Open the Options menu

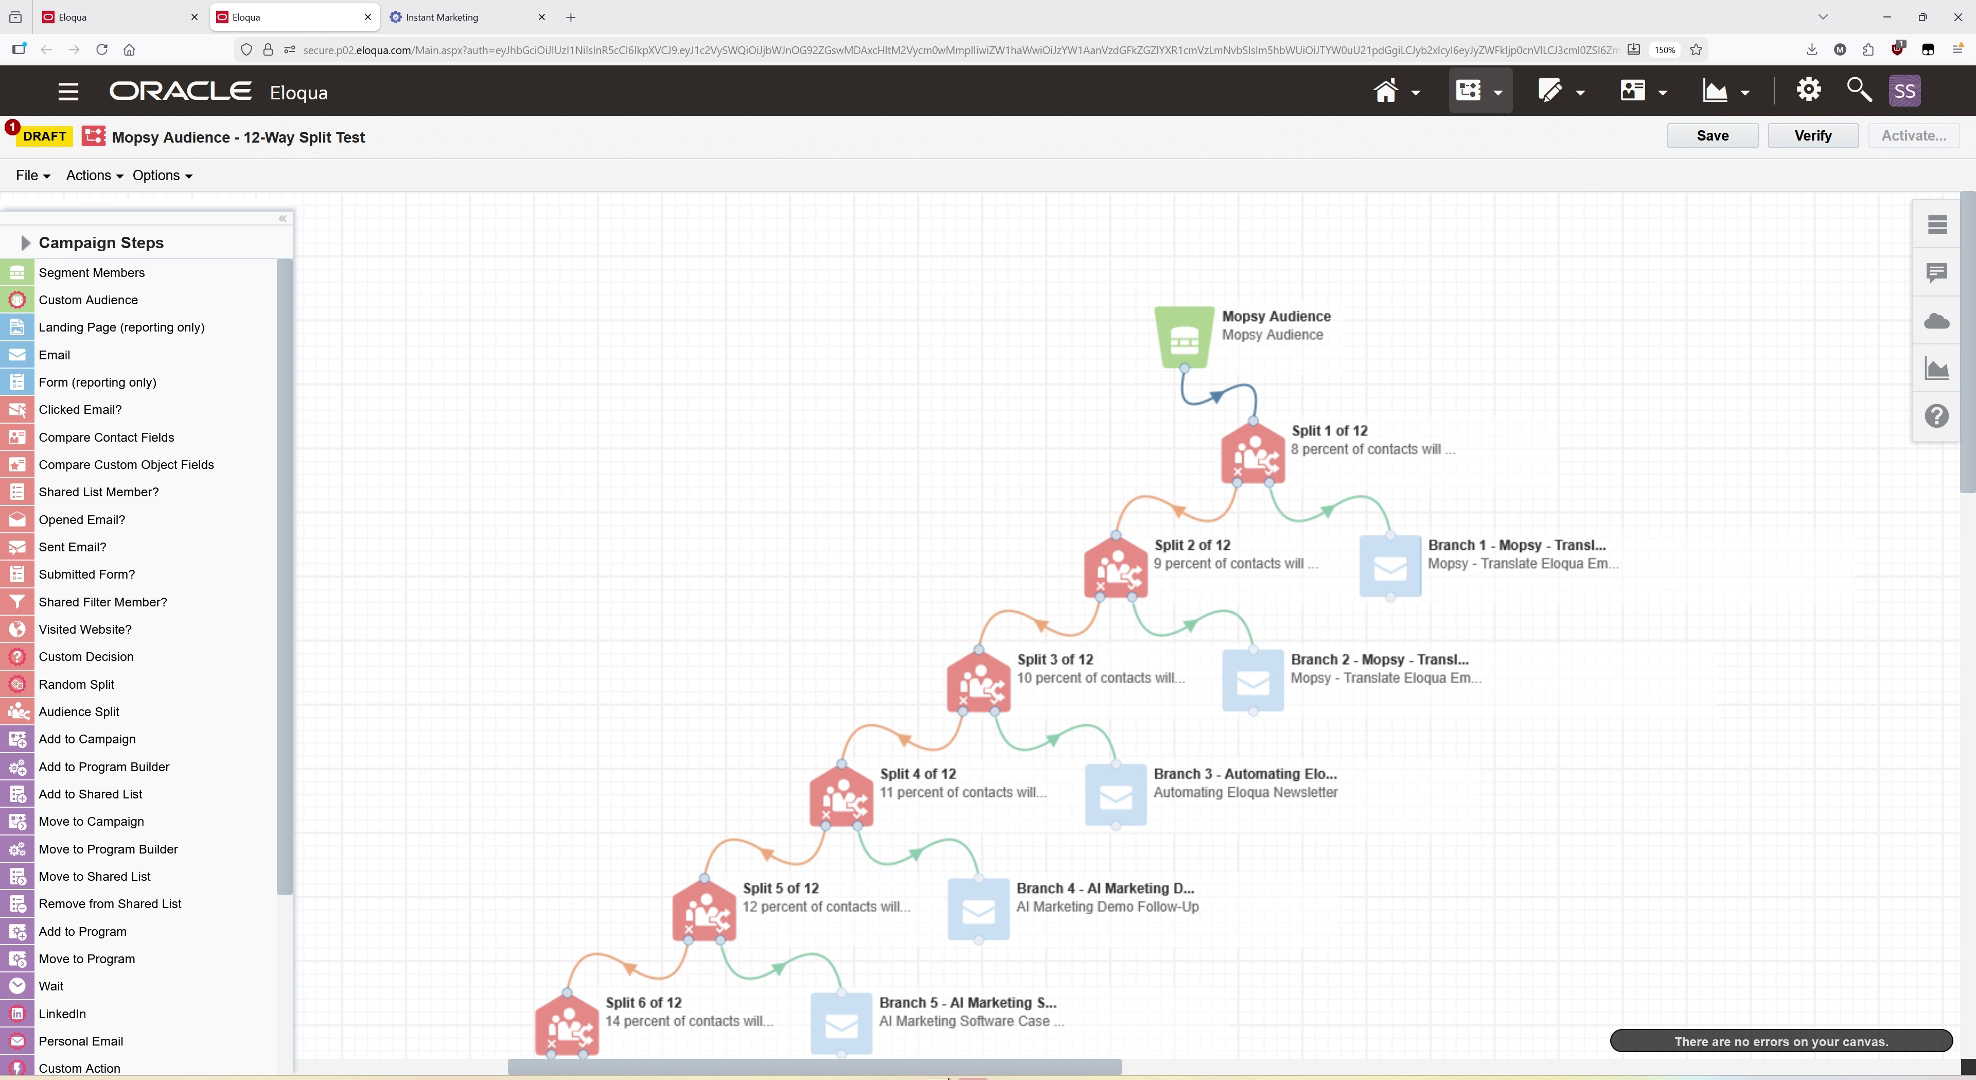pos(162,175)
